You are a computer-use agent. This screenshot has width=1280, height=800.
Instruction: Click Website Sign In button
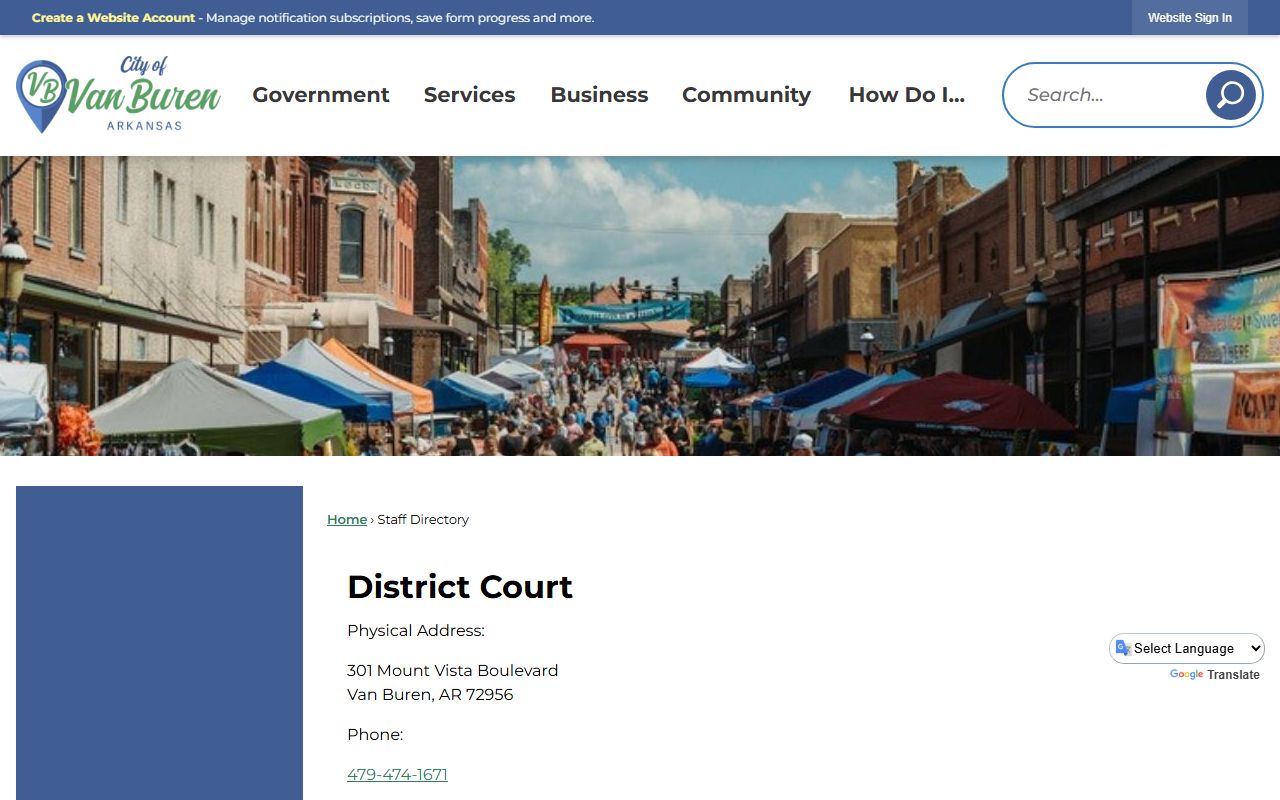pyautogui.click(x=1190, y=18)
